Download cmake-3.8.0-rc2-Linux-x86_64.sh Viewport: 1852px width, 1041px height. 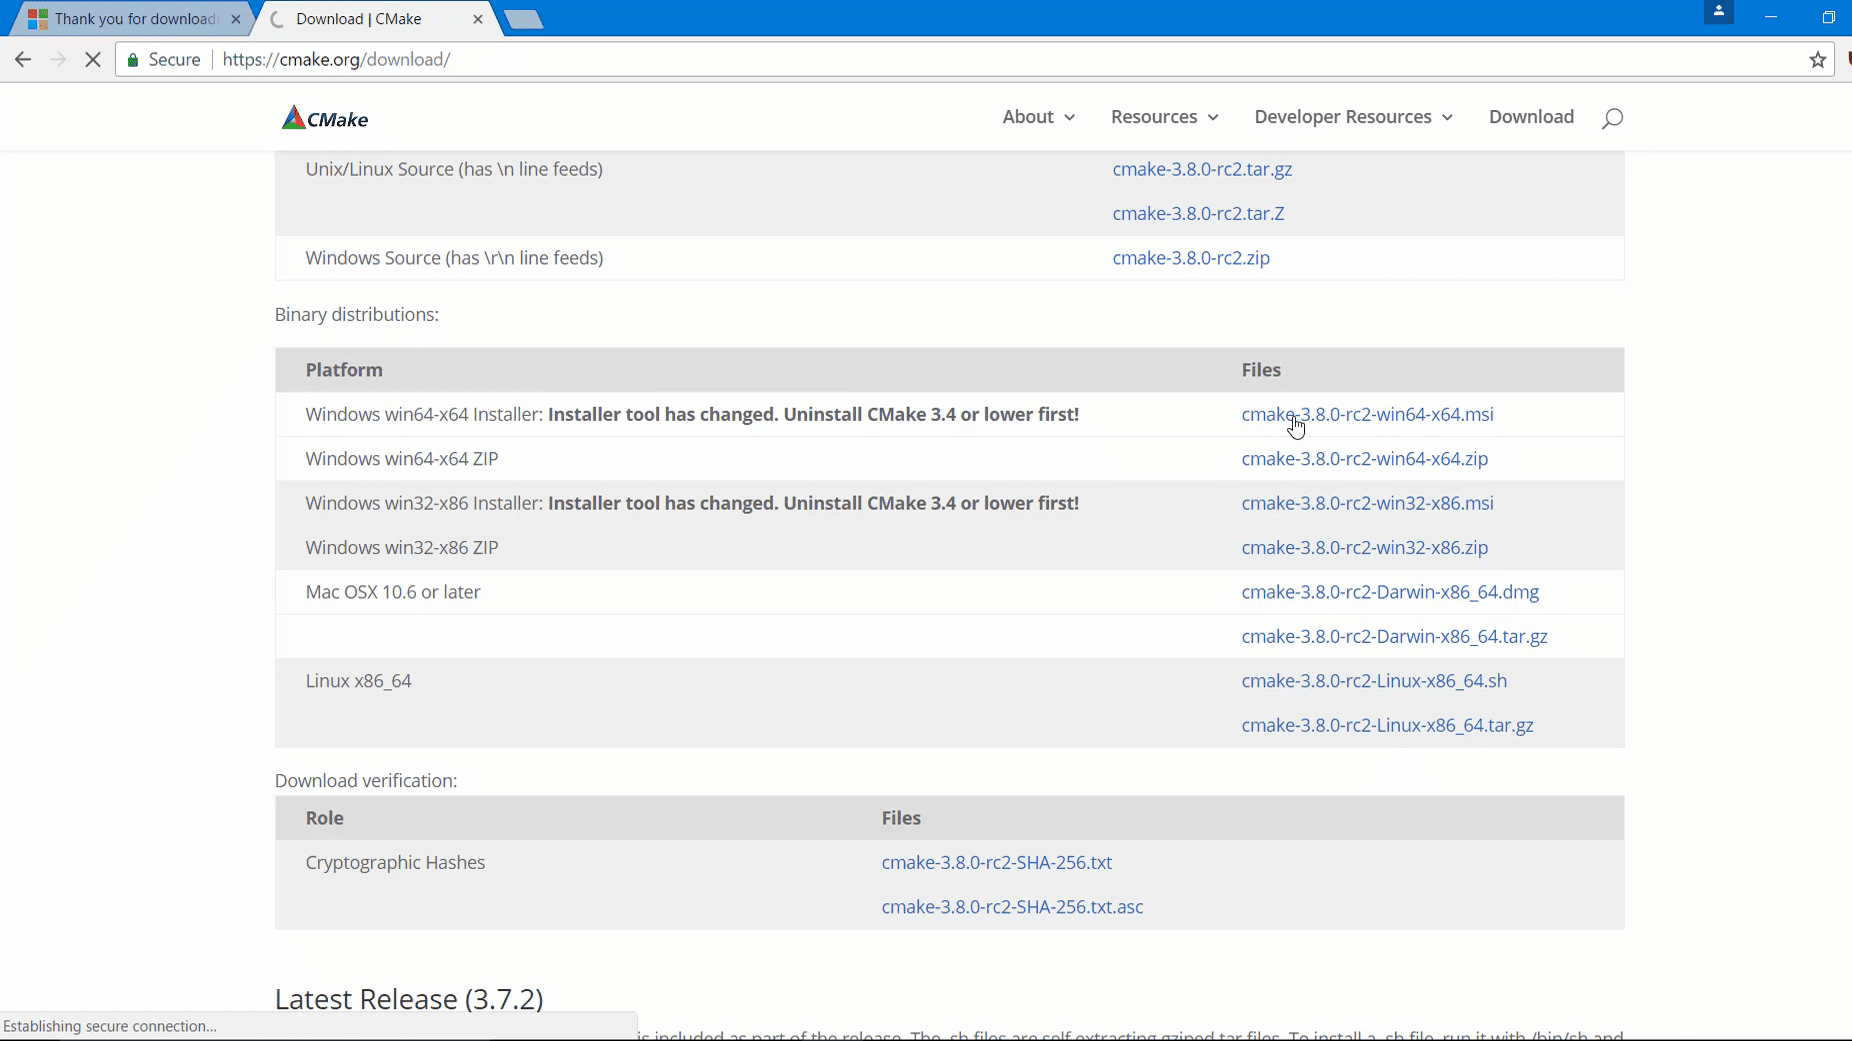pyautogui.click(x=1374, y=681)
